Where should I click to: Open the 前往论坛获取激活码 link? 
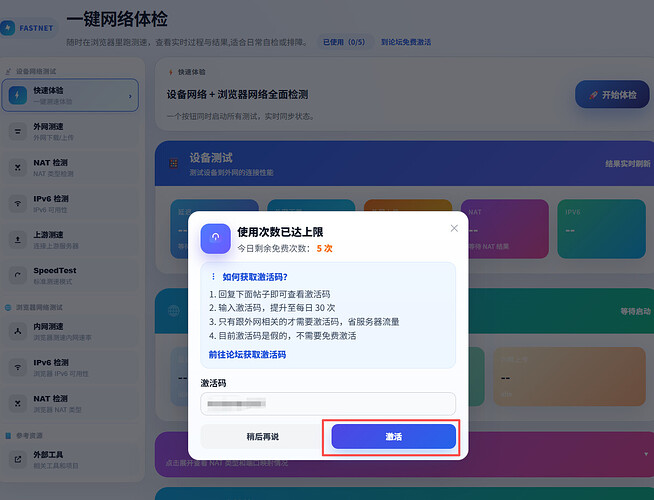pyautogui.click(x=247, y=354)
